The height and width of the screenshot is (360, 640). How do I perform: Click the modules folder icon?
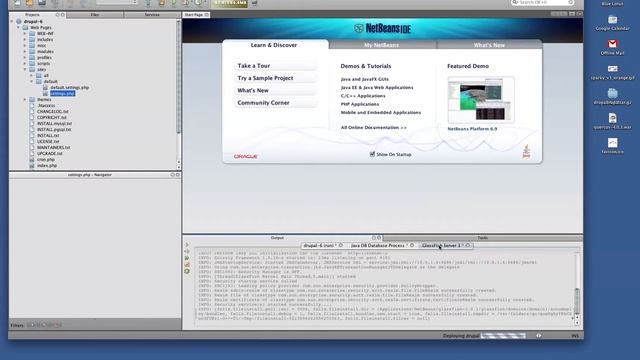pos(32,51)
